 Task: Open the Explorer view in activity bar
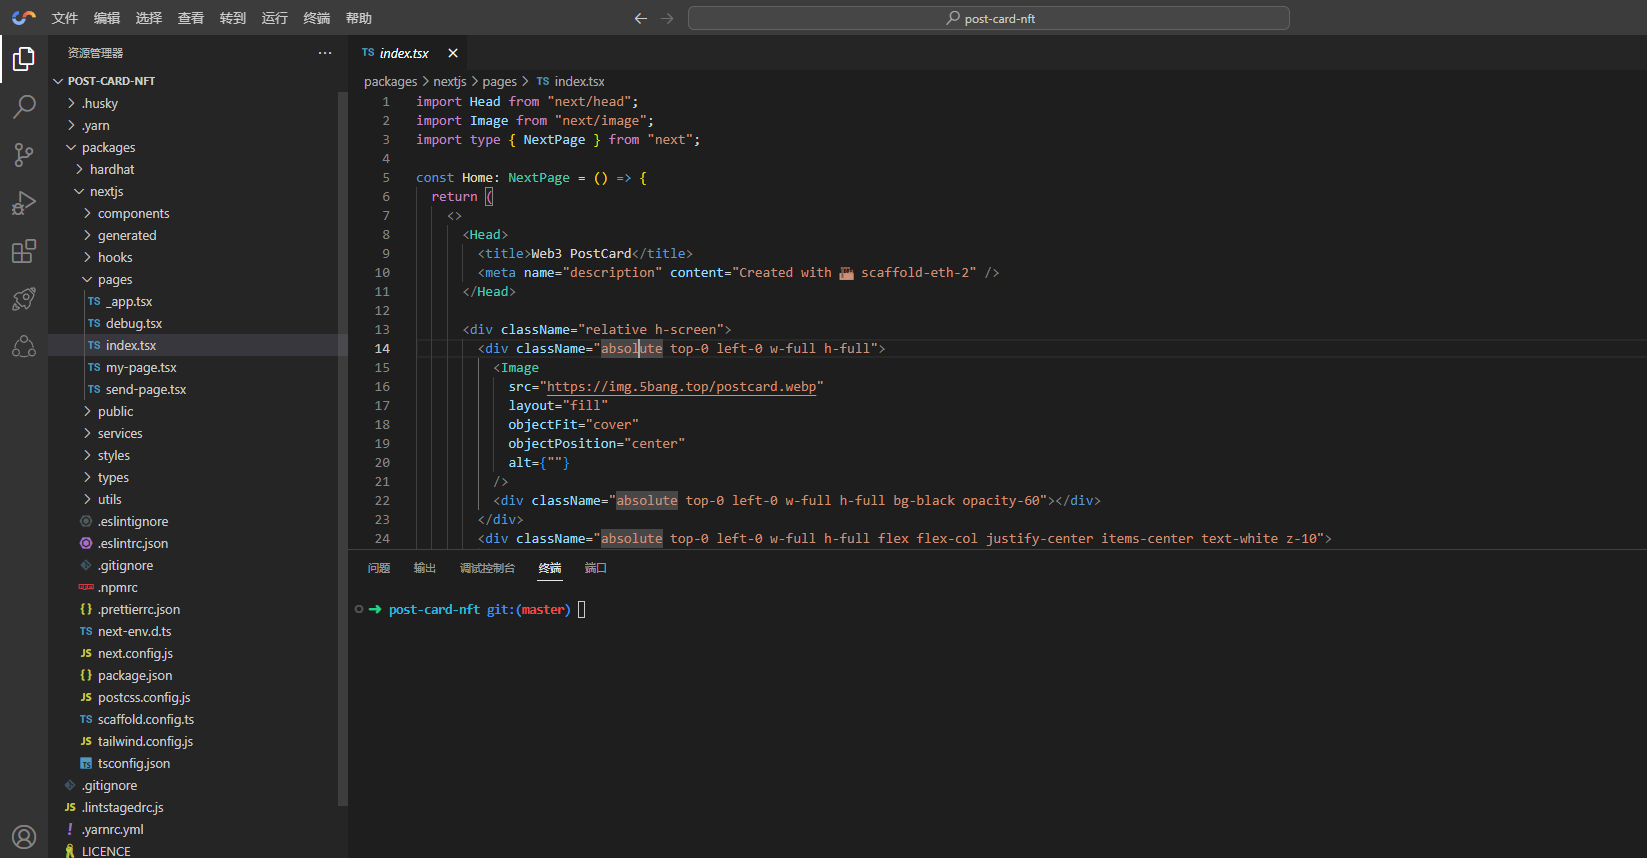click(24, 59)
